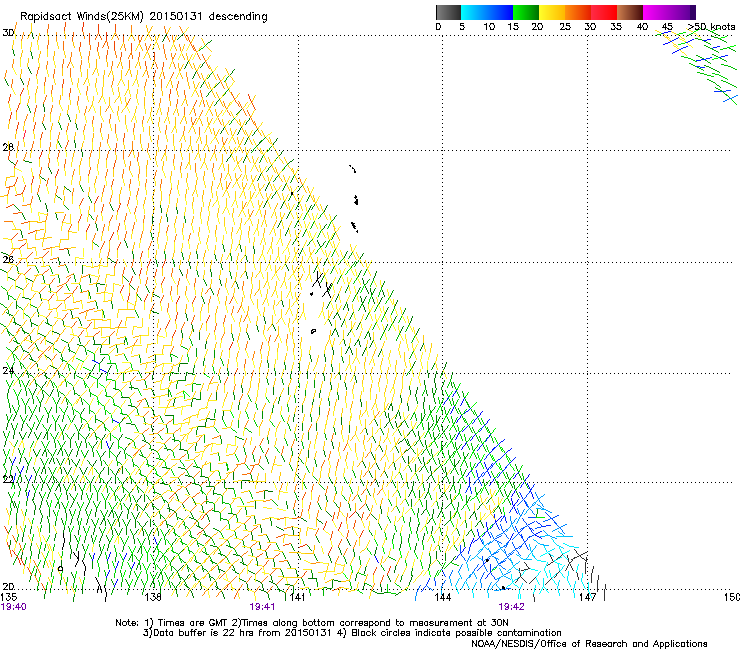Click the gray 0-5 knots legend swatch
The height and width of the screenshot is (650, 740).
coord(448,12)
